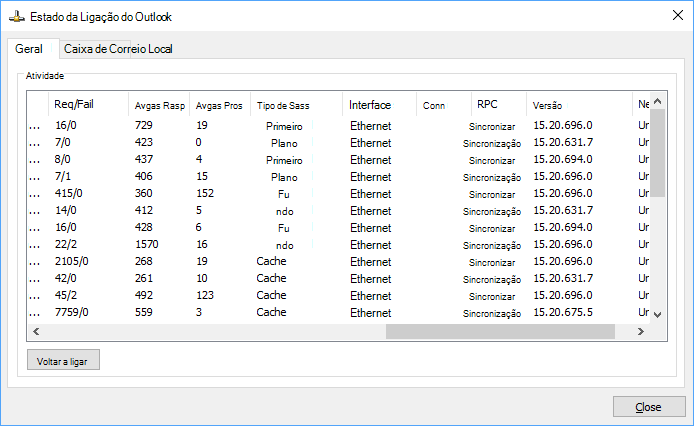Image resolution: width=694 pixels, height=426 pixels.
Task: Click the Avgas Rasp value 360
Action: [x=144, y=194]
